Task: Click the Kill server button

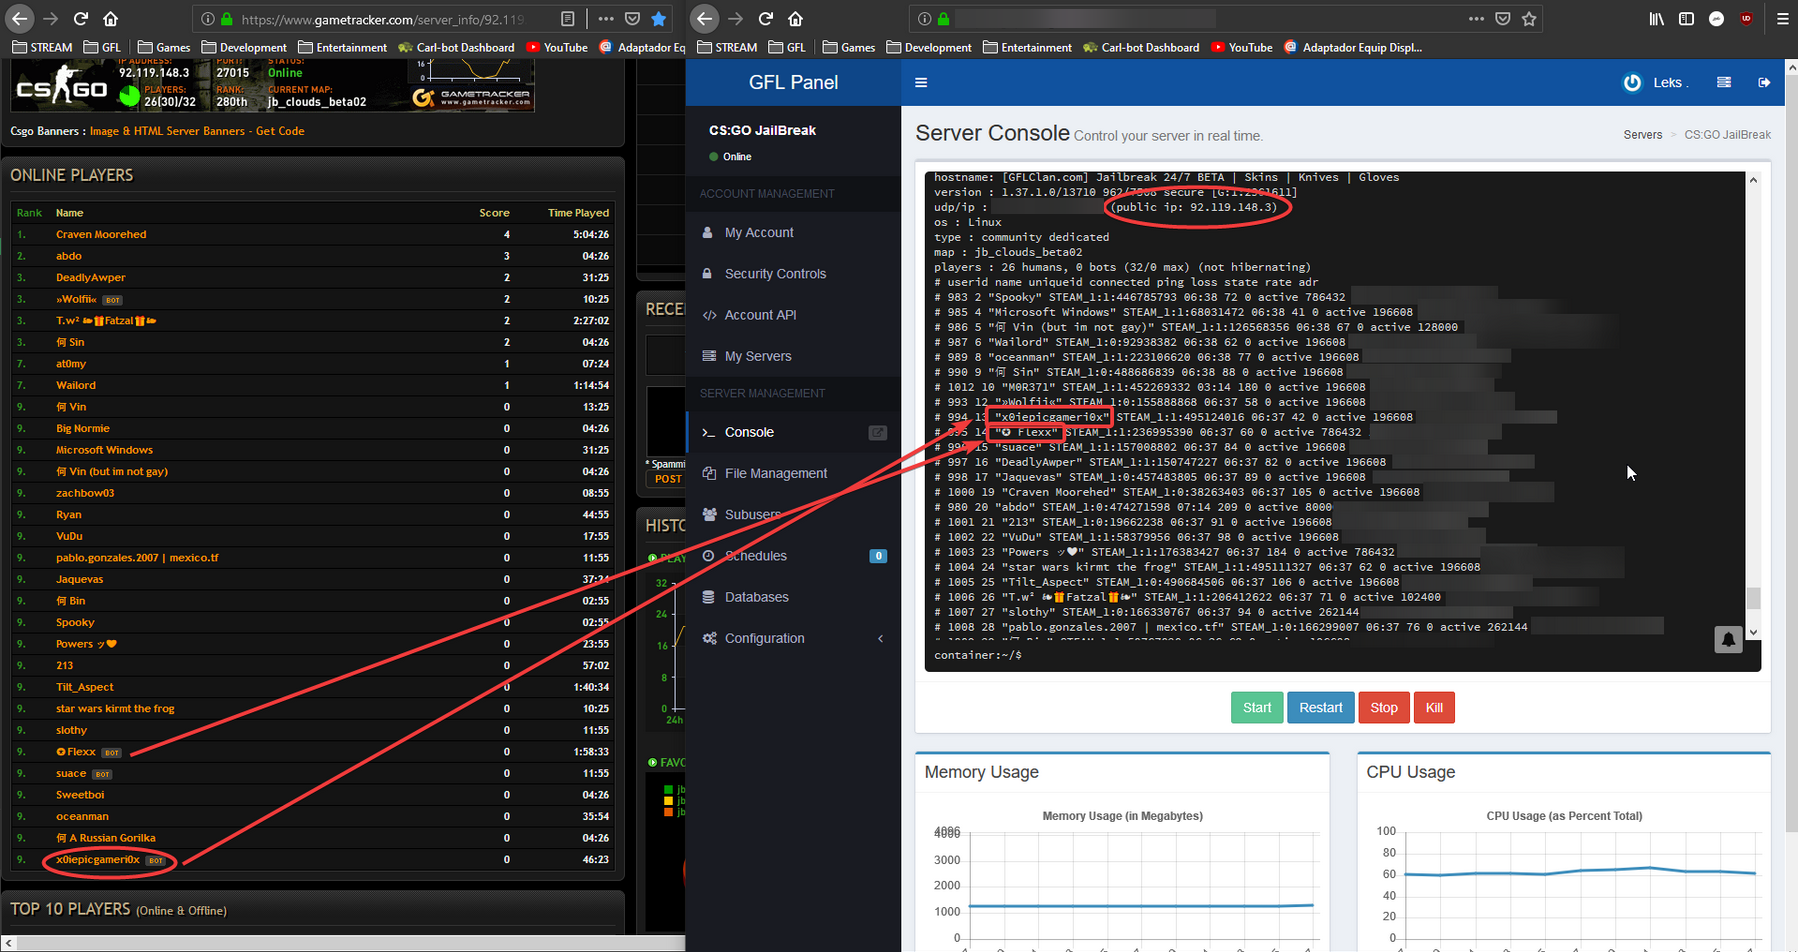Action: tap(1434, 707)
